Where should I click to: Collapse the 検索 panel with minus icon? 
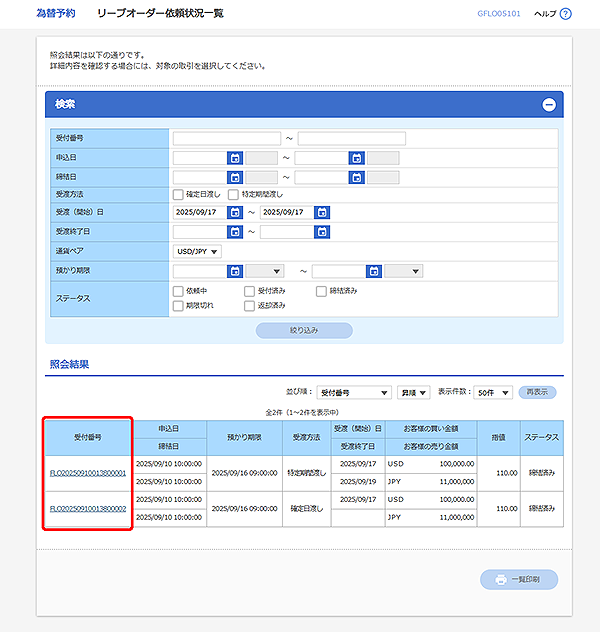click(548, 105)
